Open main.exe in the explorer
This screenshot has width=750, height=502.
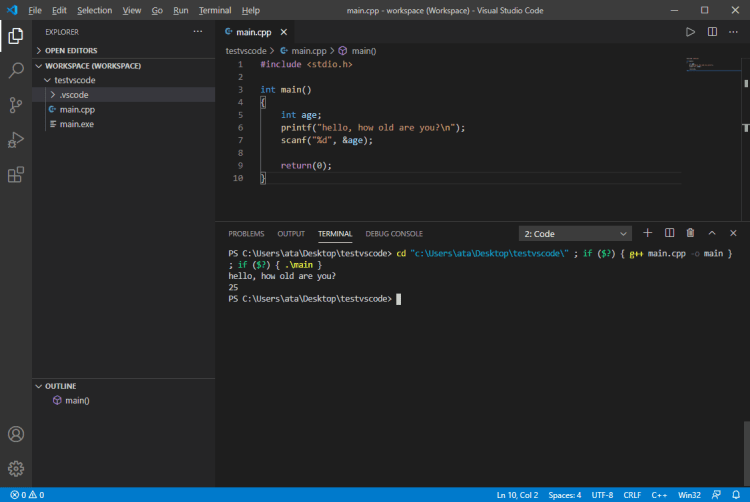pos(77,124)
